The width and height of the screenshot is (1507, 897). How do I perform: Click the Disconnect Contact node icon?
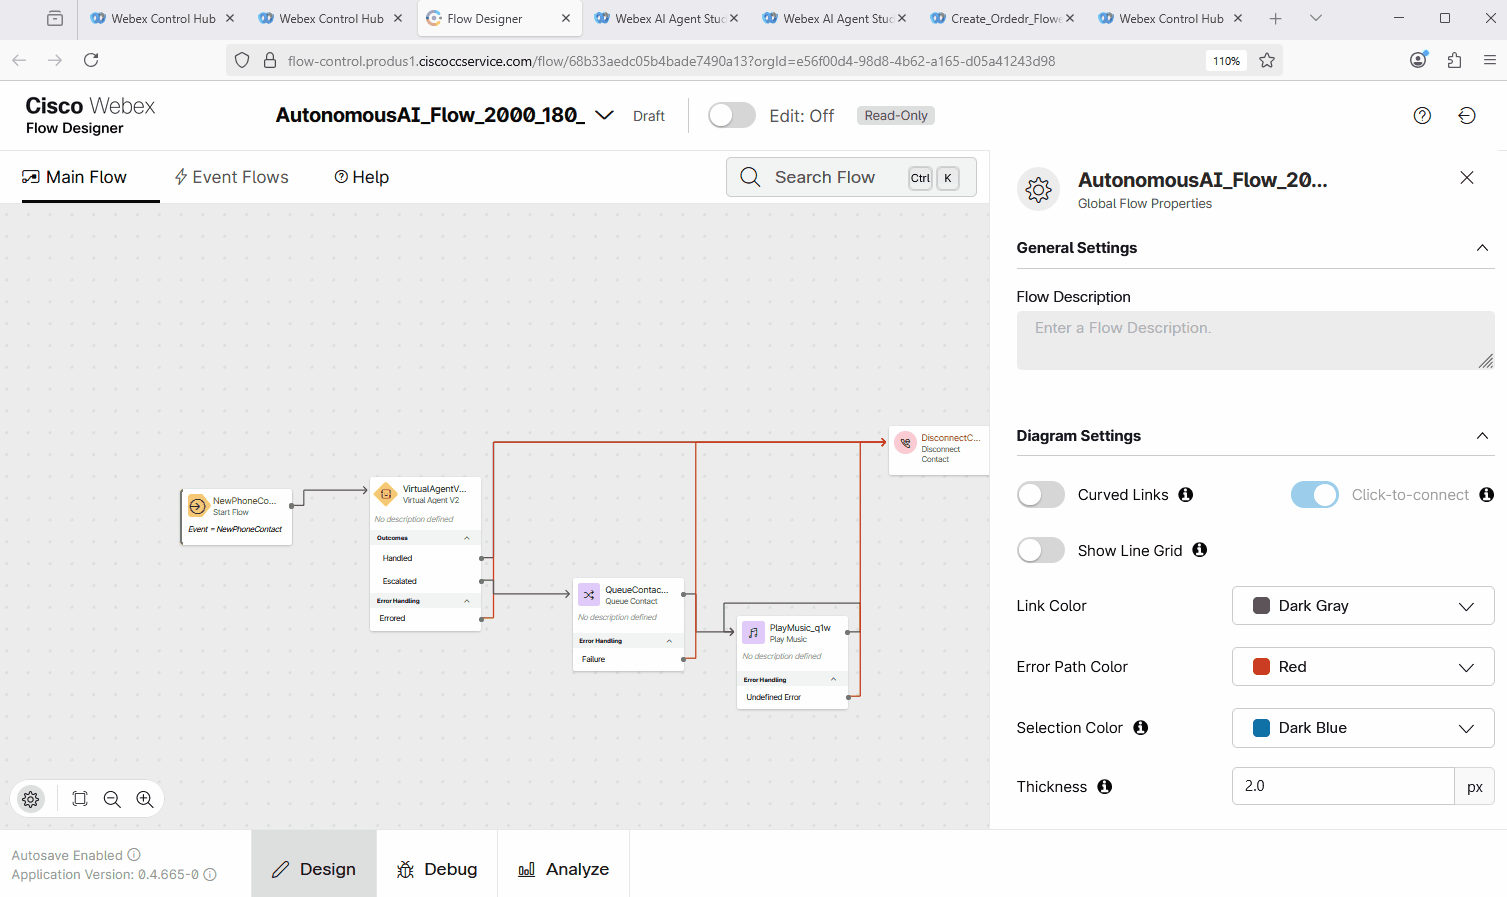pos(905,443)
